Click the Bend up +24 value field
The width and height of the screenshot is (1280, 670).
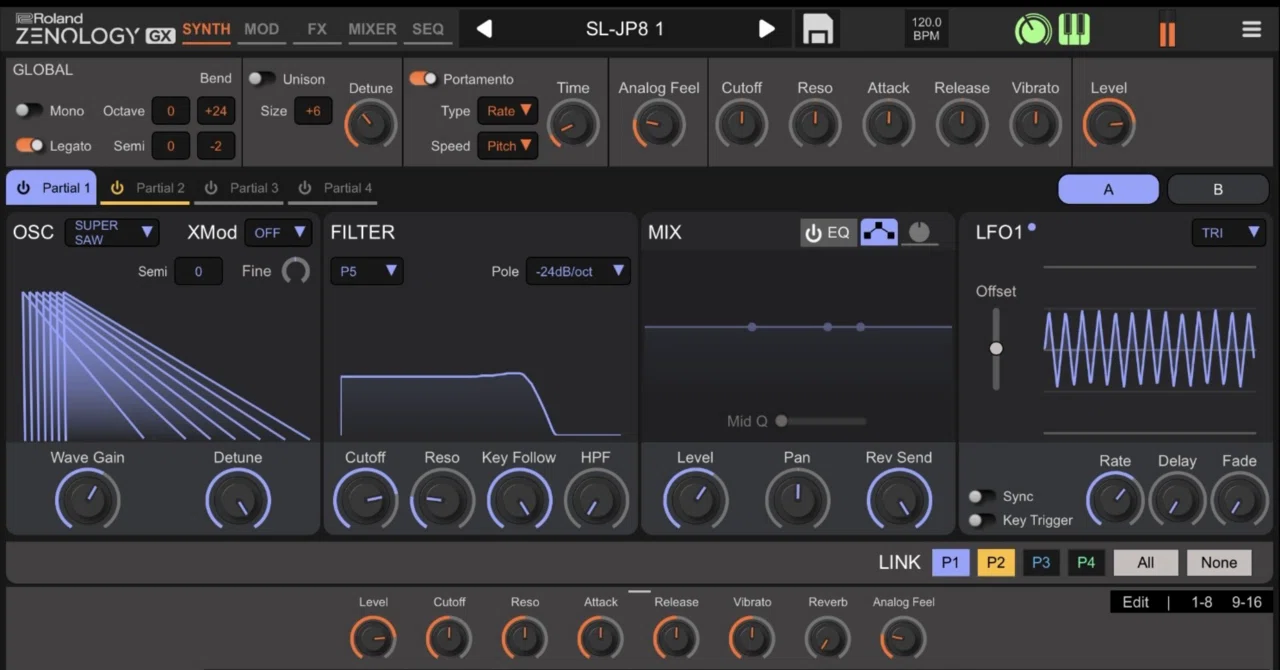[216, 111]
